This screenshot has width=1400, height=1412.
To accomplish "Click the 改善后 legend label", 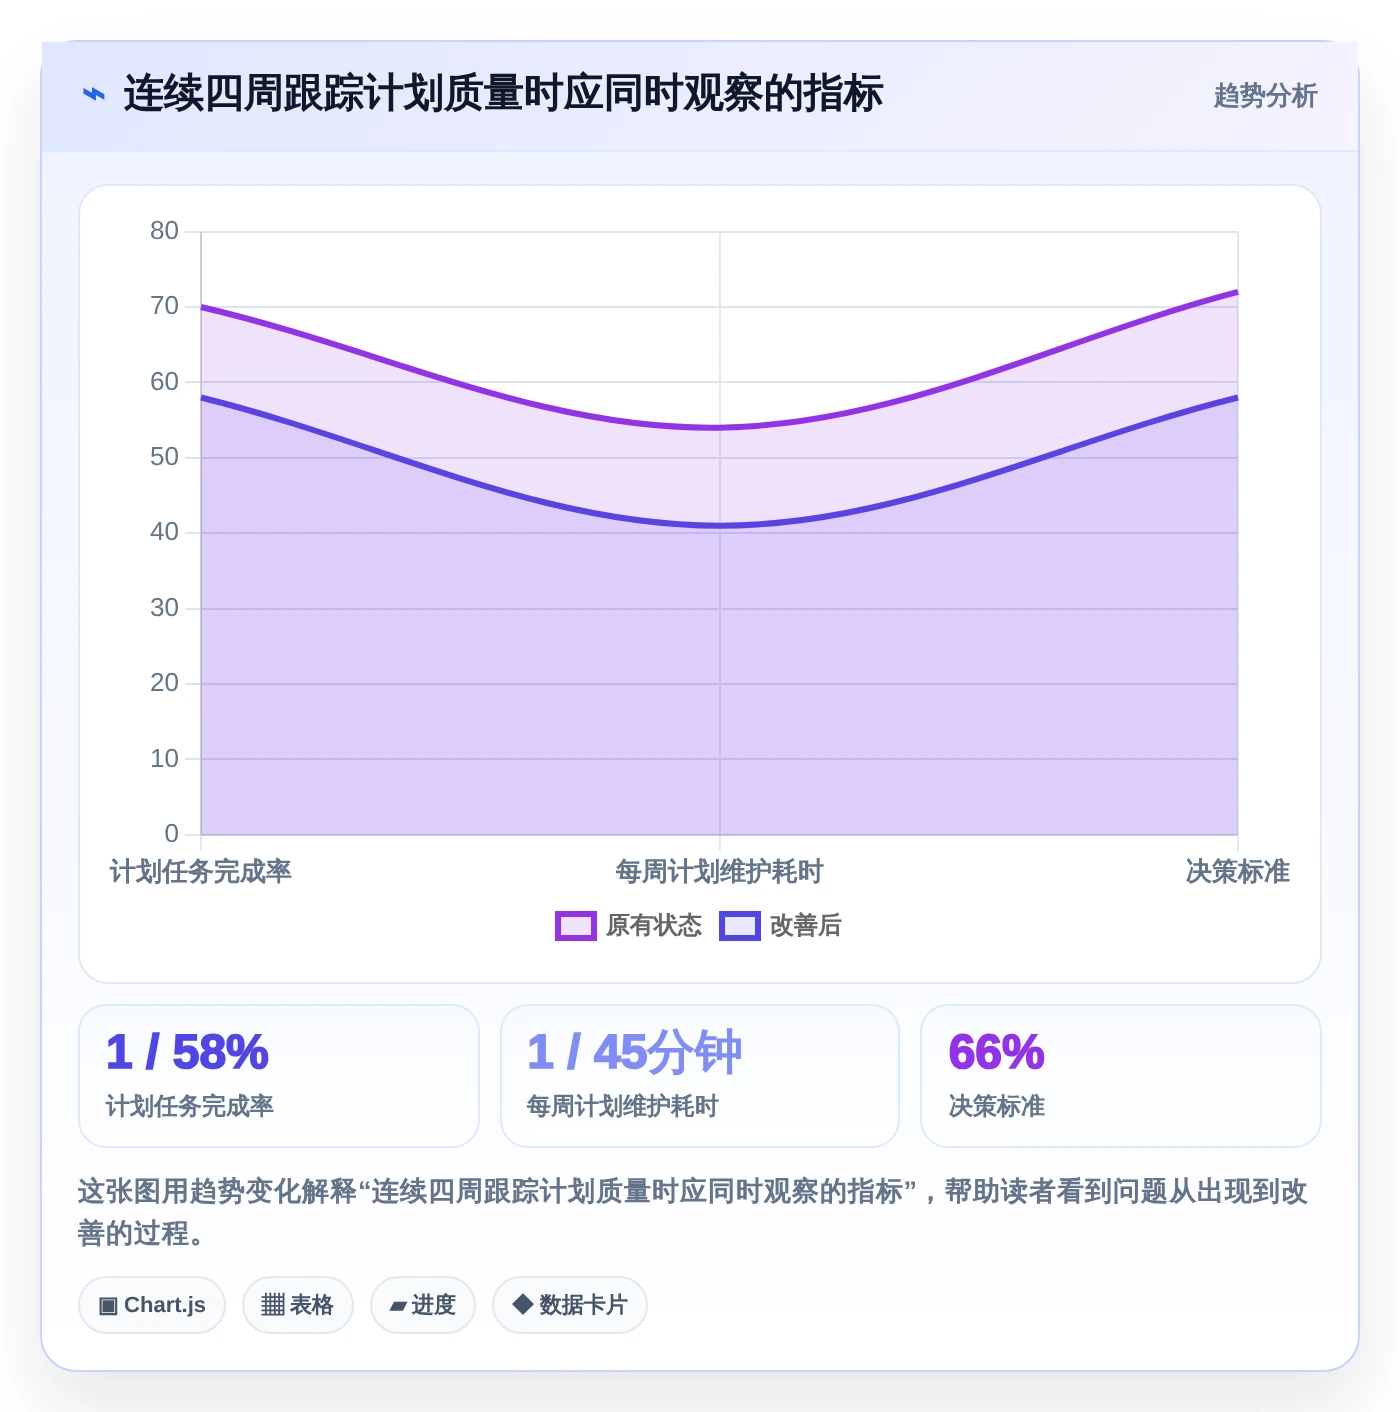I will [x=805, y=926].
